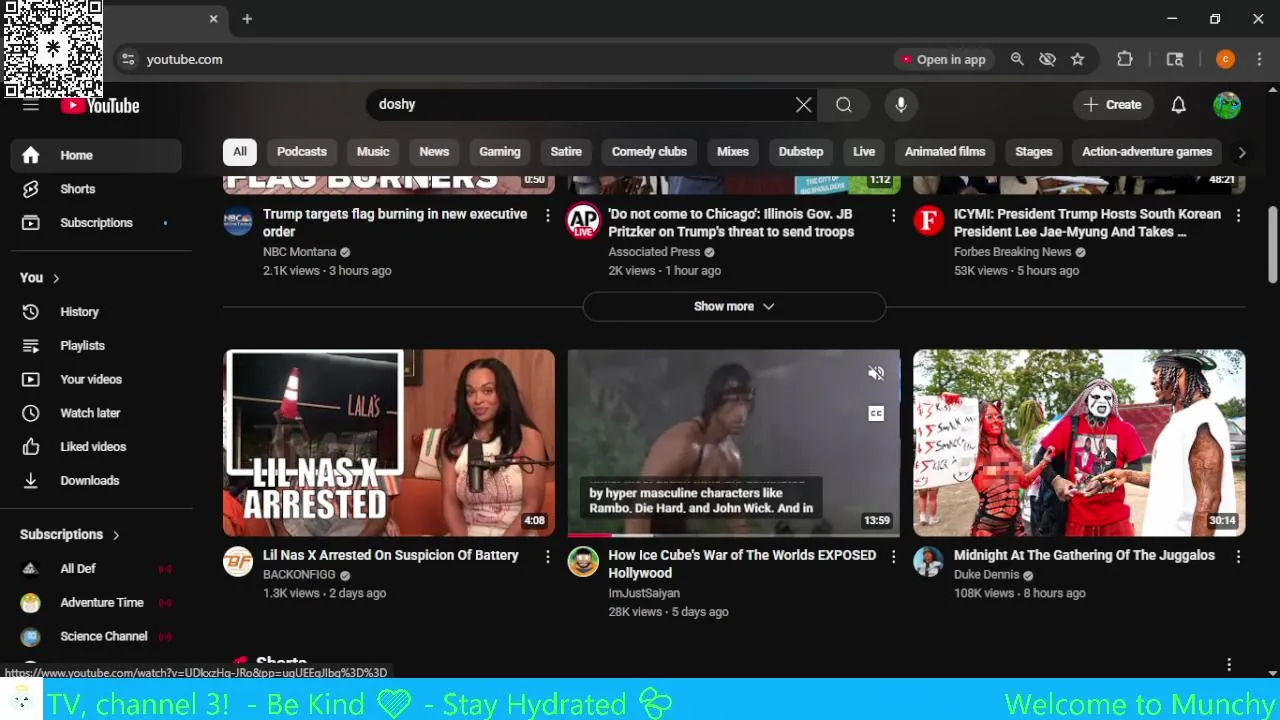This screenshot has width=1280, height=720.
Task: Open options for ICYMI South Korean President video
Action: [1238, 215]
